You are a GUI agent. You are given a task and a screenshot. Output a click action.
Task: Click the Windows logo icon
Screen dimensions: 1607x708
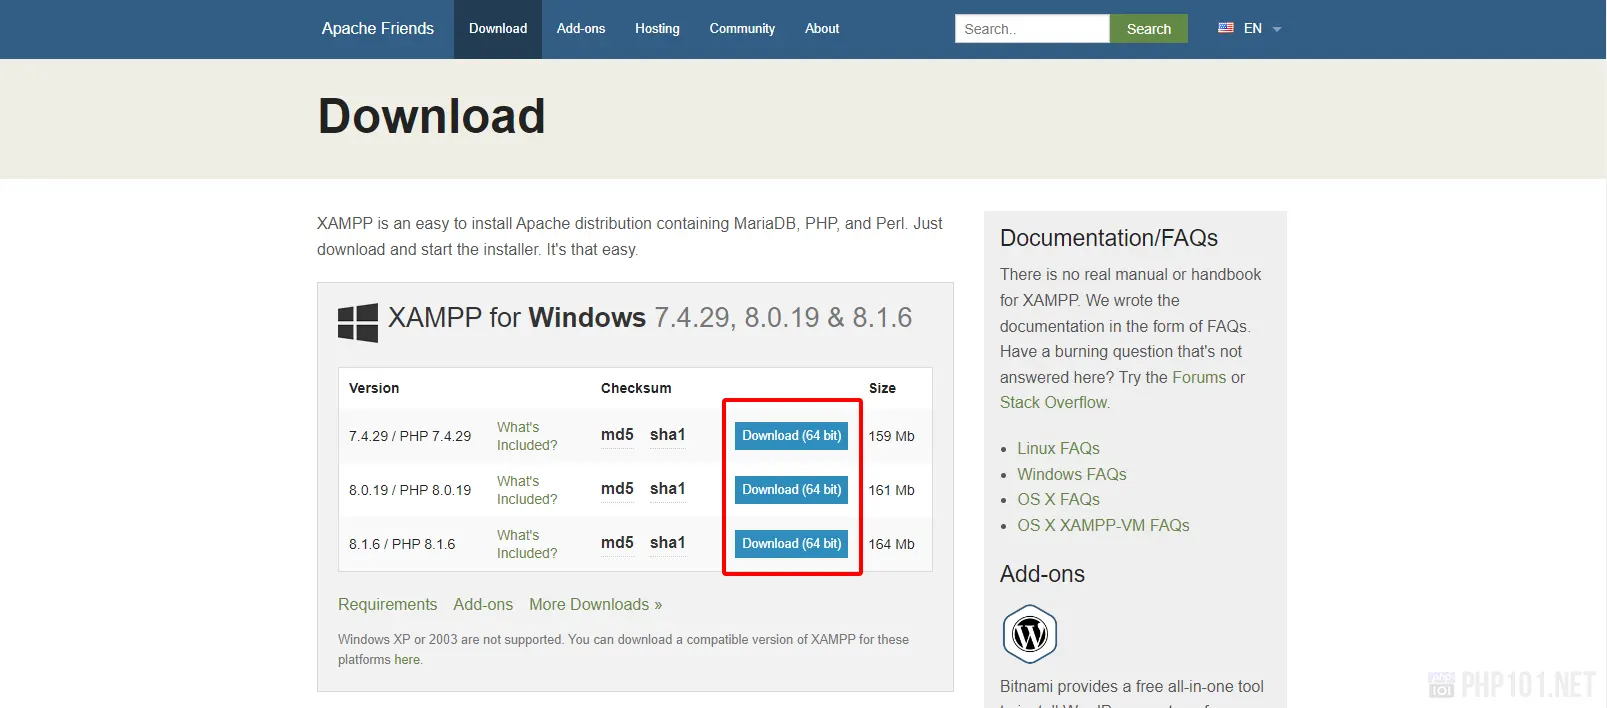(x=357, y=322)
